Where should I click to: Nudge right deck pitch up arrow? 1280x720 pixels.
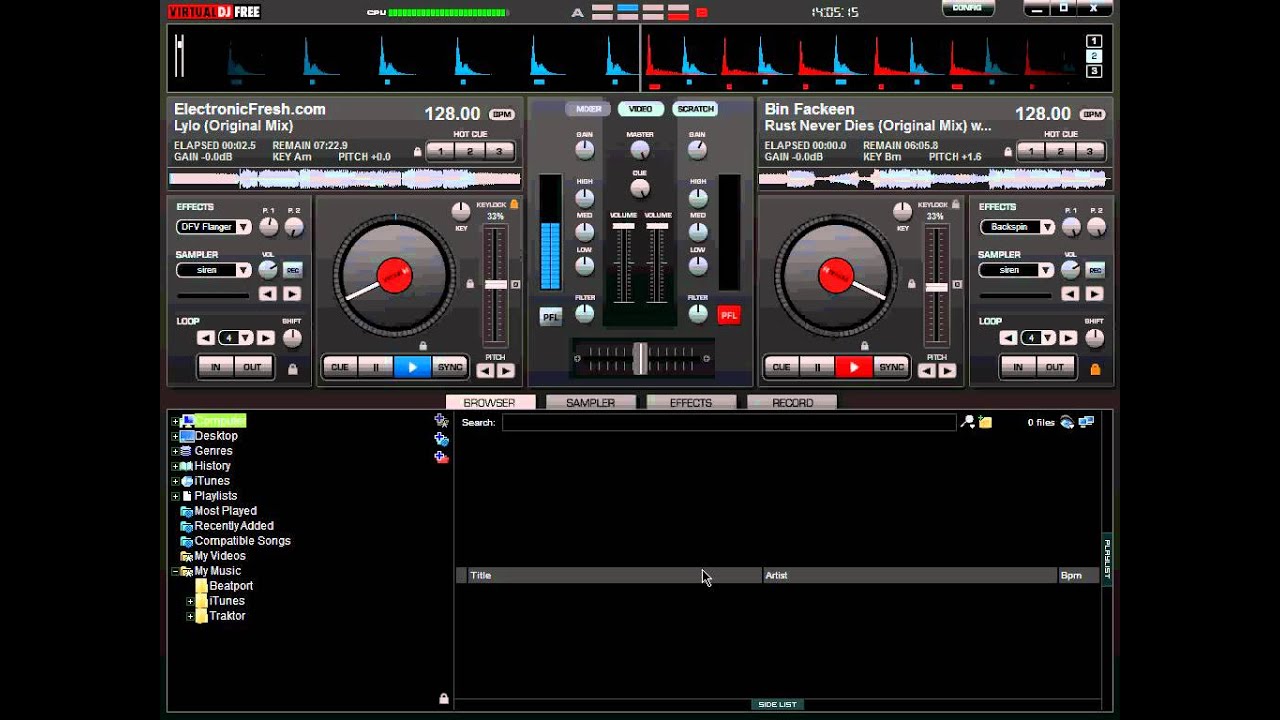tap(947, 371)
